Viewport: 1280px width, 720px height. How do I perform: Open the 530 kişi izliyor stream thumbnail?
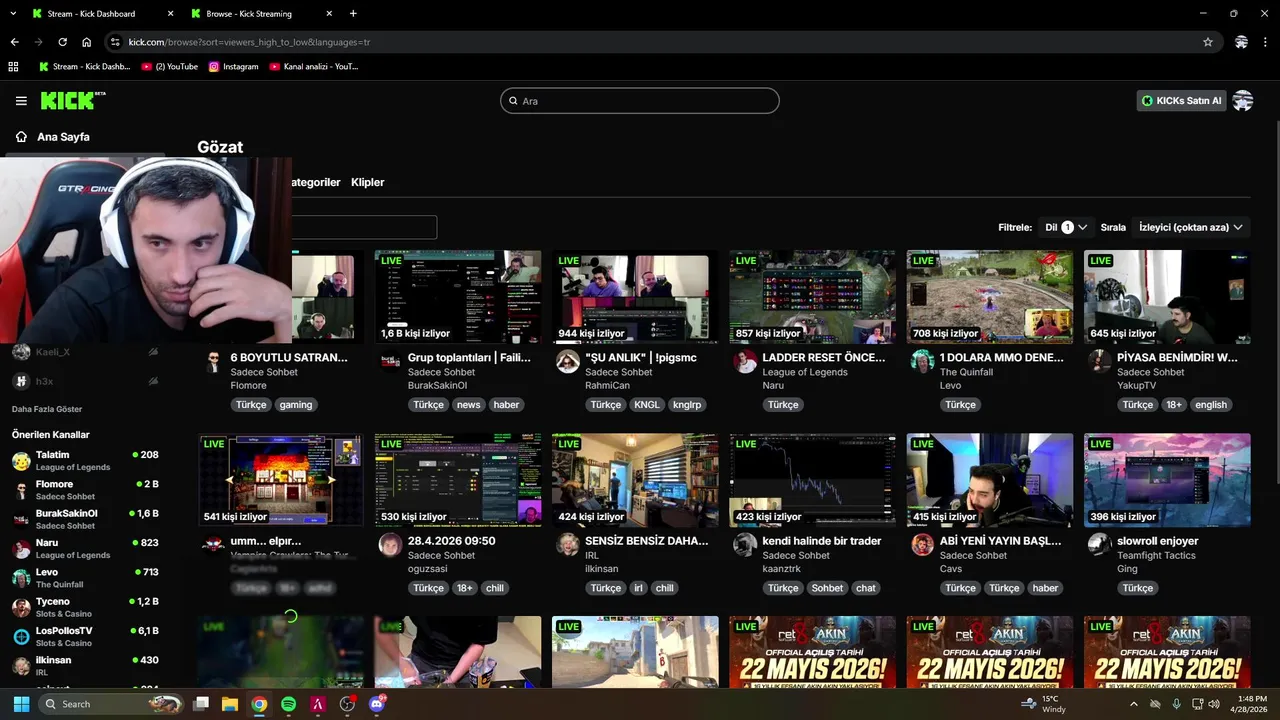458,480
